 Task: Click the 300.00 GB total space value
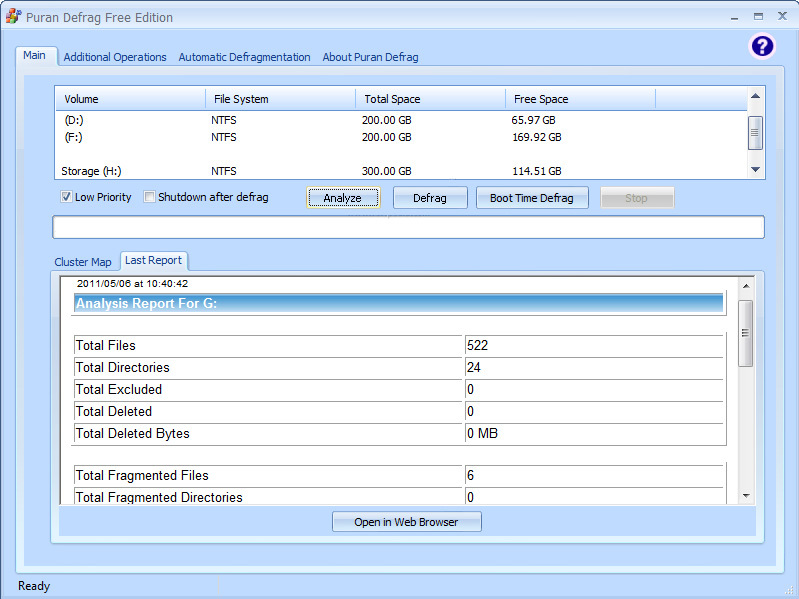point(387,171)
